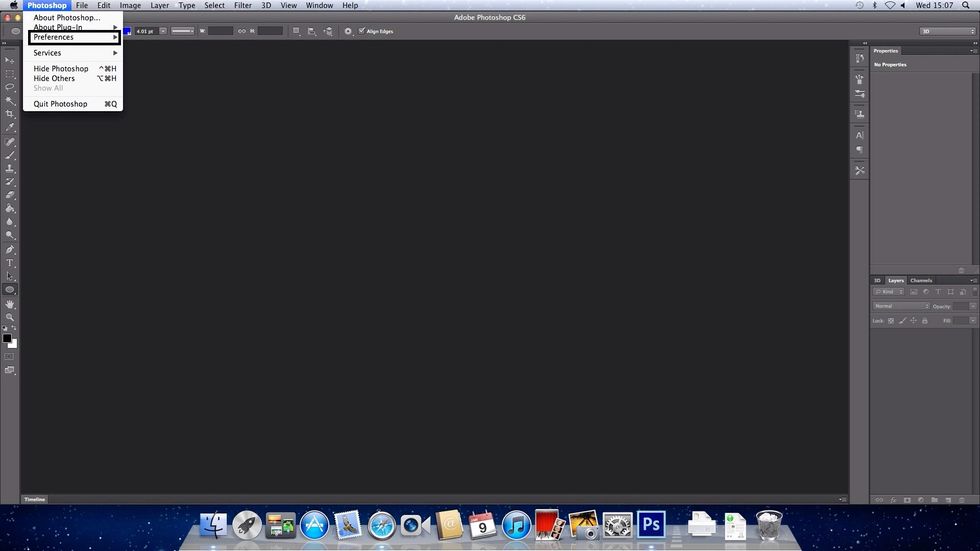Open the Kind filter dropdown
The image size is (980, 551).
tap(889, 292)
